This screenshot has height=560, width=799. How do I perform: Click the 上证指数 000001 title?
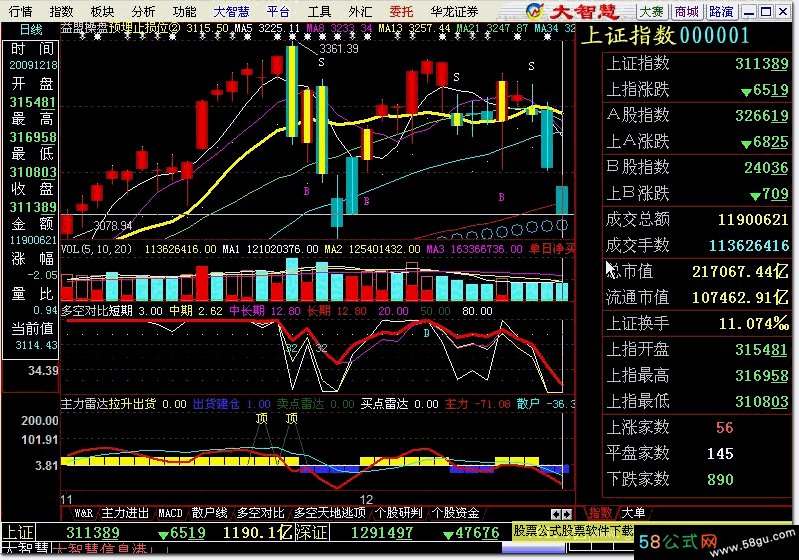[x=665, y=35]
